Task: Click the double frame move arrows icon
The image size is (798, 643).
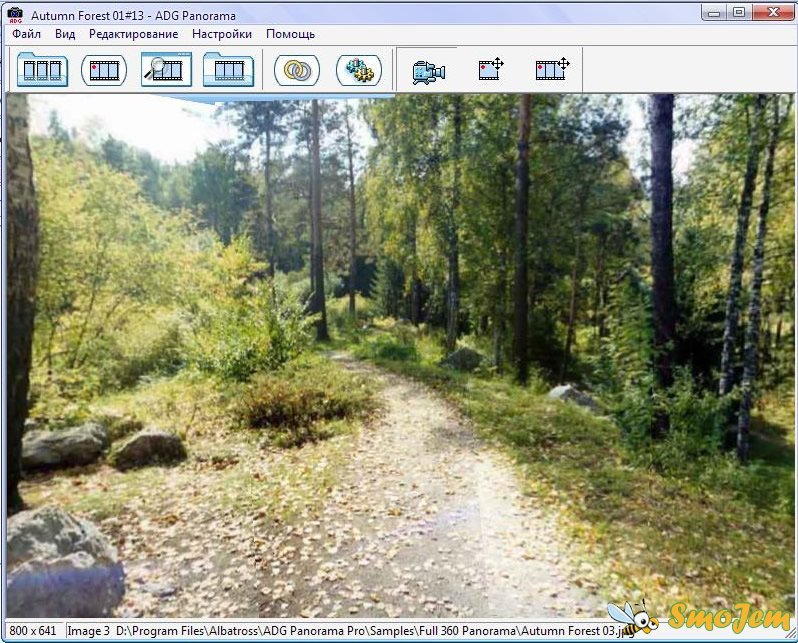Action: click(x=552, y=70)
